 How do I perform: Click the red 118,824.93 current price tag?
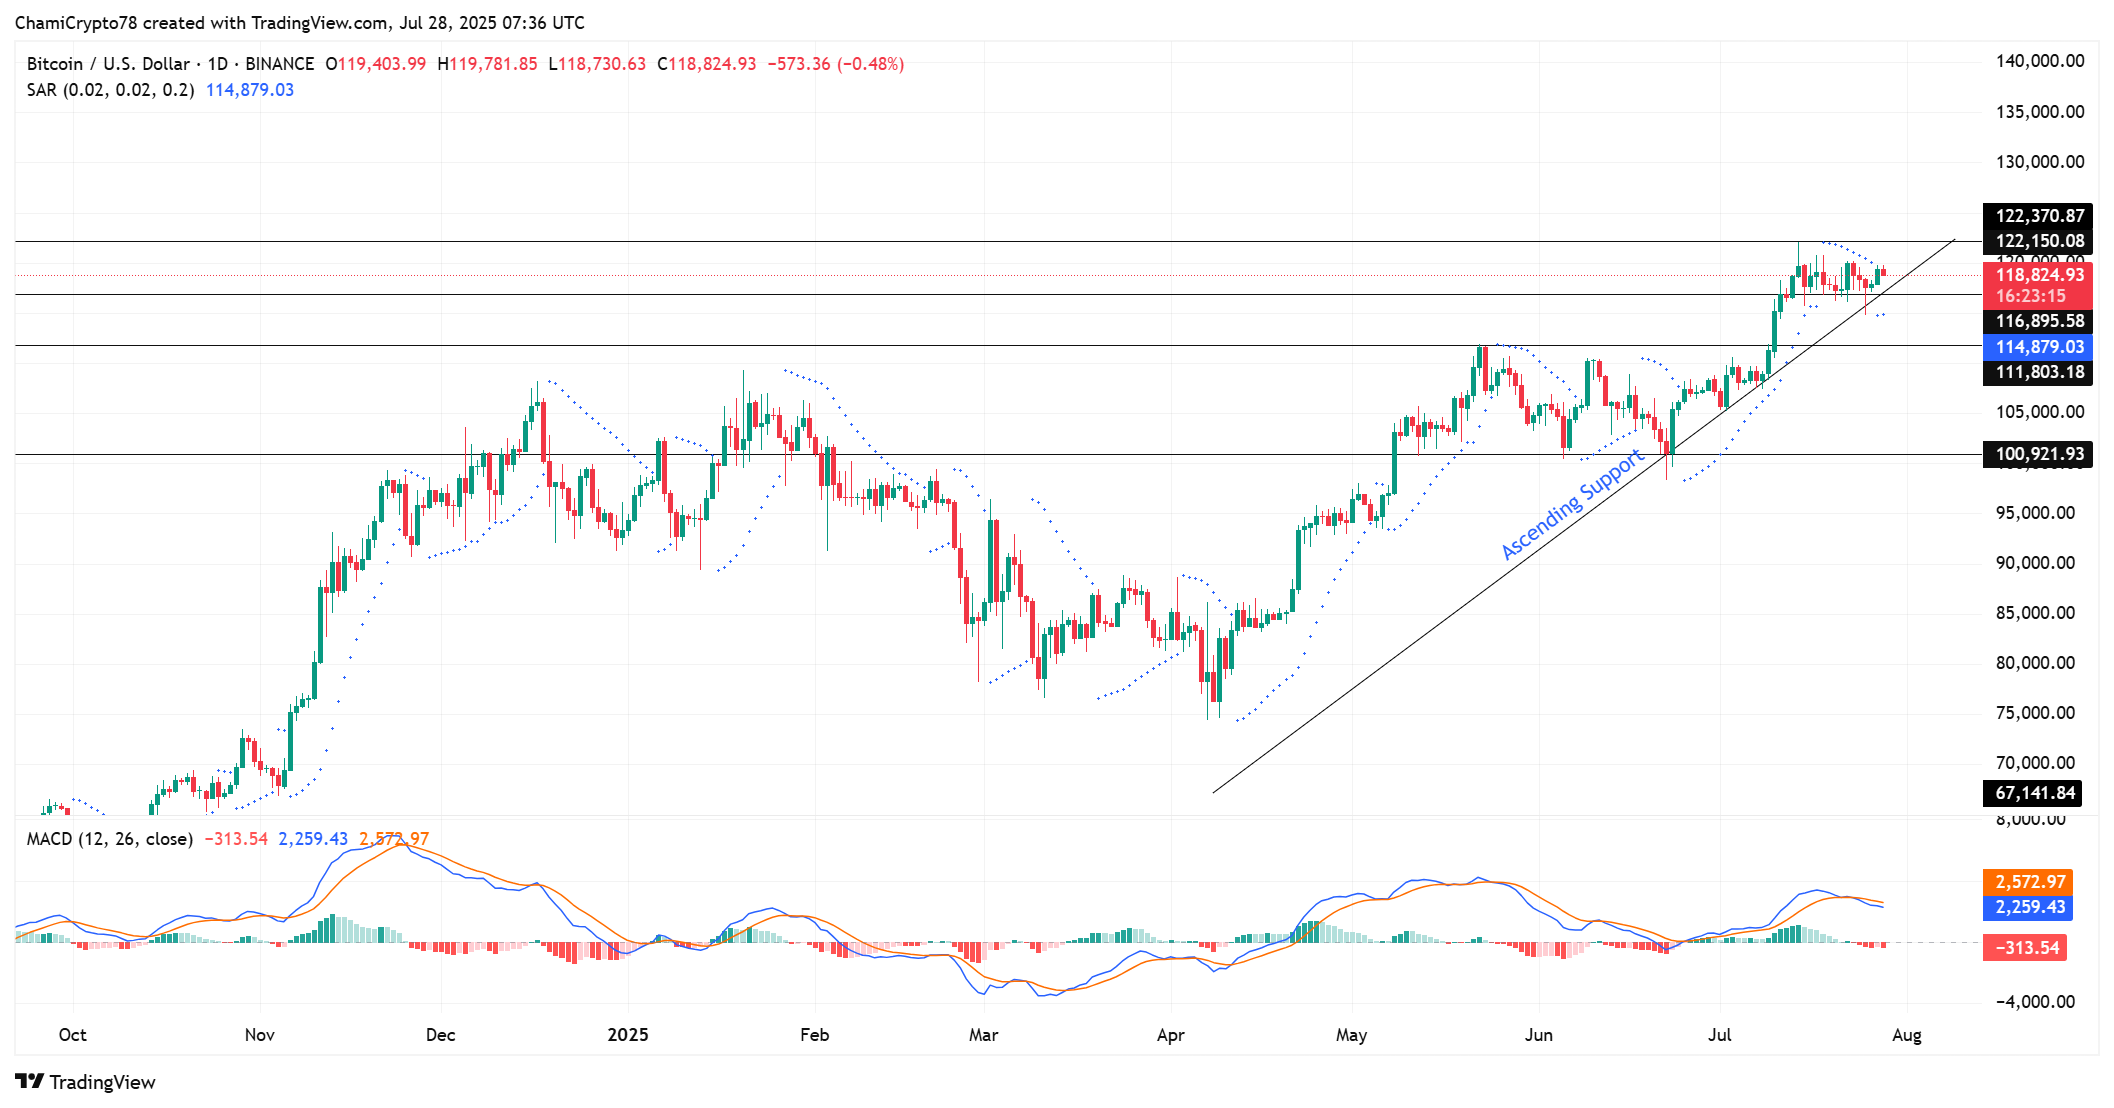click(x=2038, y=275)
